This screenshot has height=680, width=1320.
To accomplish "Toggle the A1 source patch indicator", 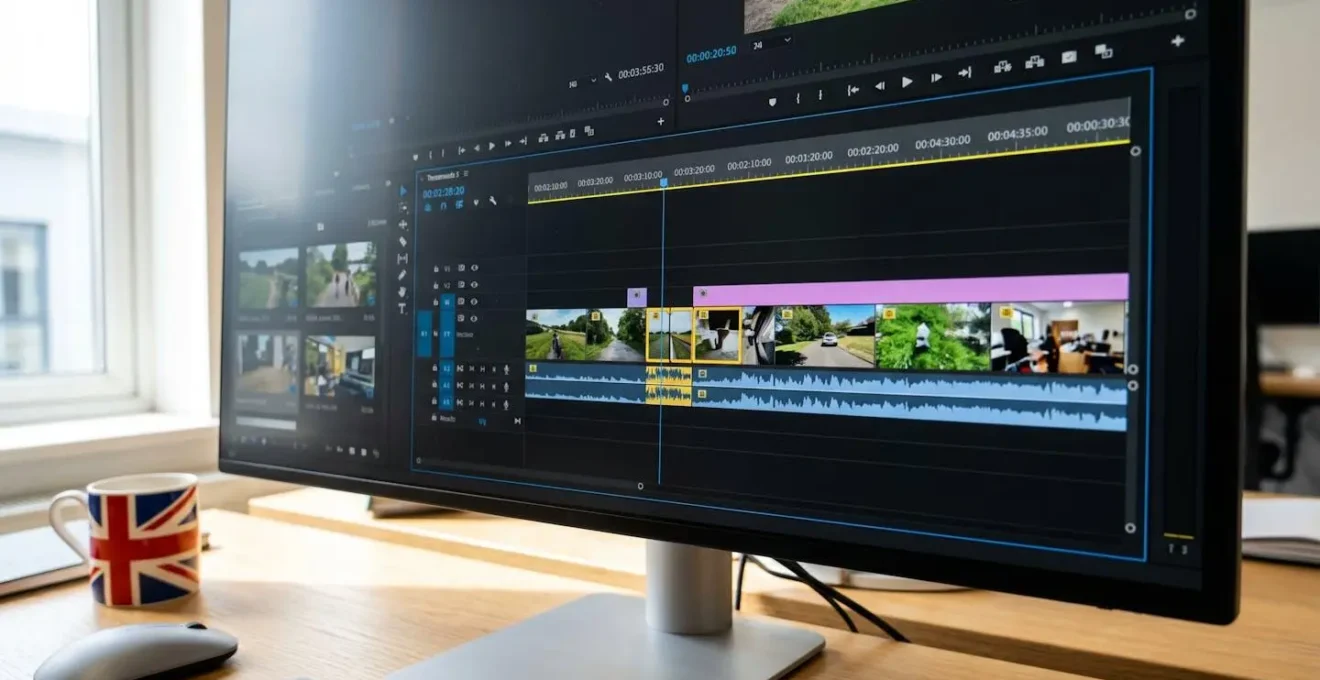I will [x=424, y=333].
